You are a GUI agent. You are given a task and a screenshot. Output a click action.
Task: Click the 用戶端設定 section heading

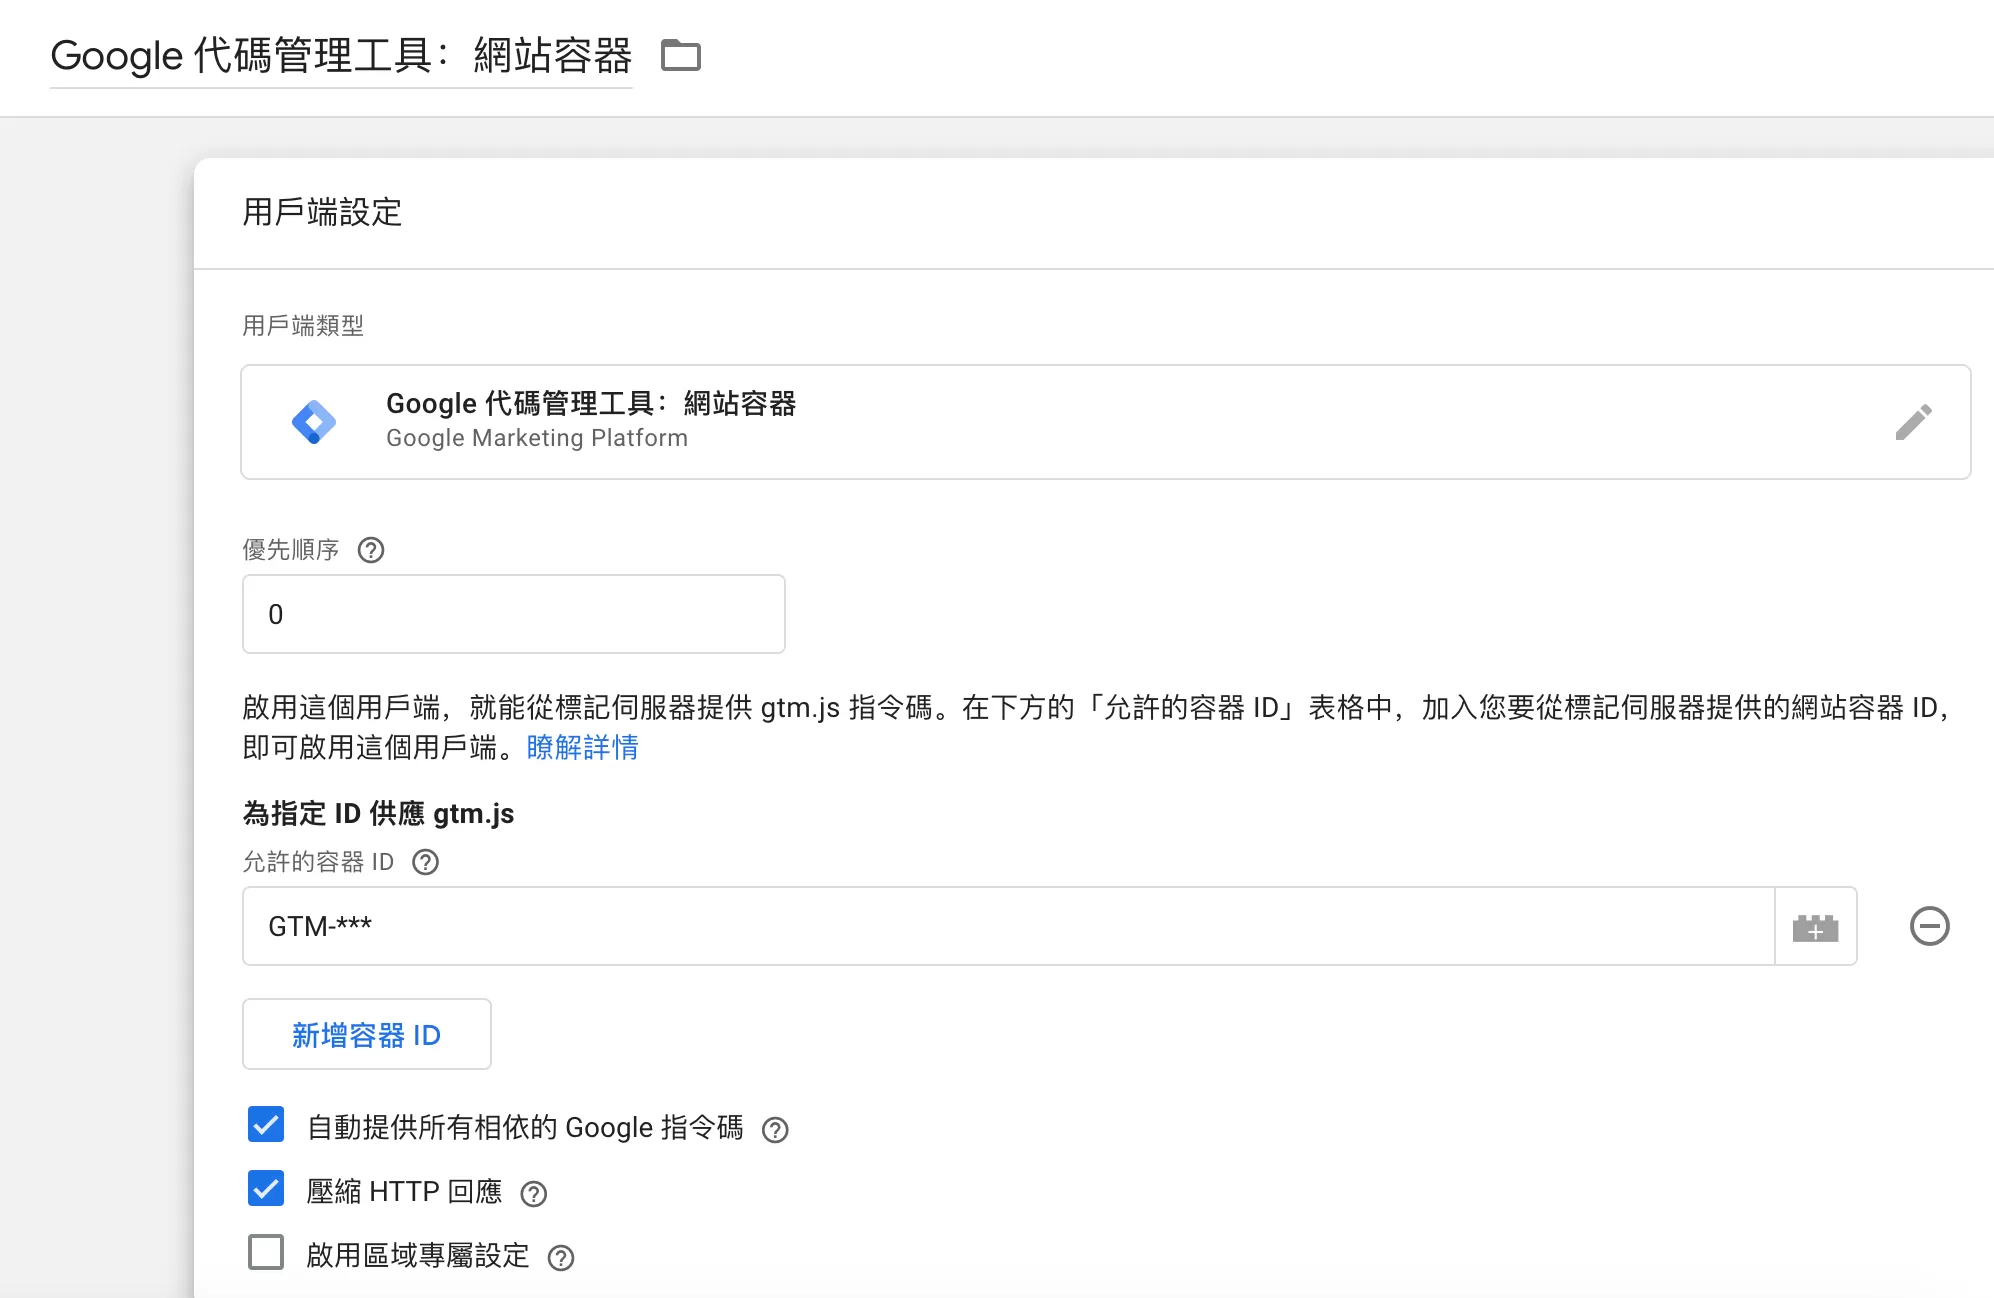pyautogui.click(x=322, y=212)
